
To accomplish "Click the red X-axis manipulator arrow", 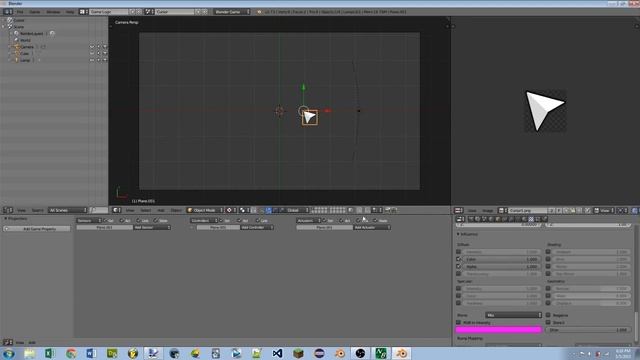I will click(327, 111).
